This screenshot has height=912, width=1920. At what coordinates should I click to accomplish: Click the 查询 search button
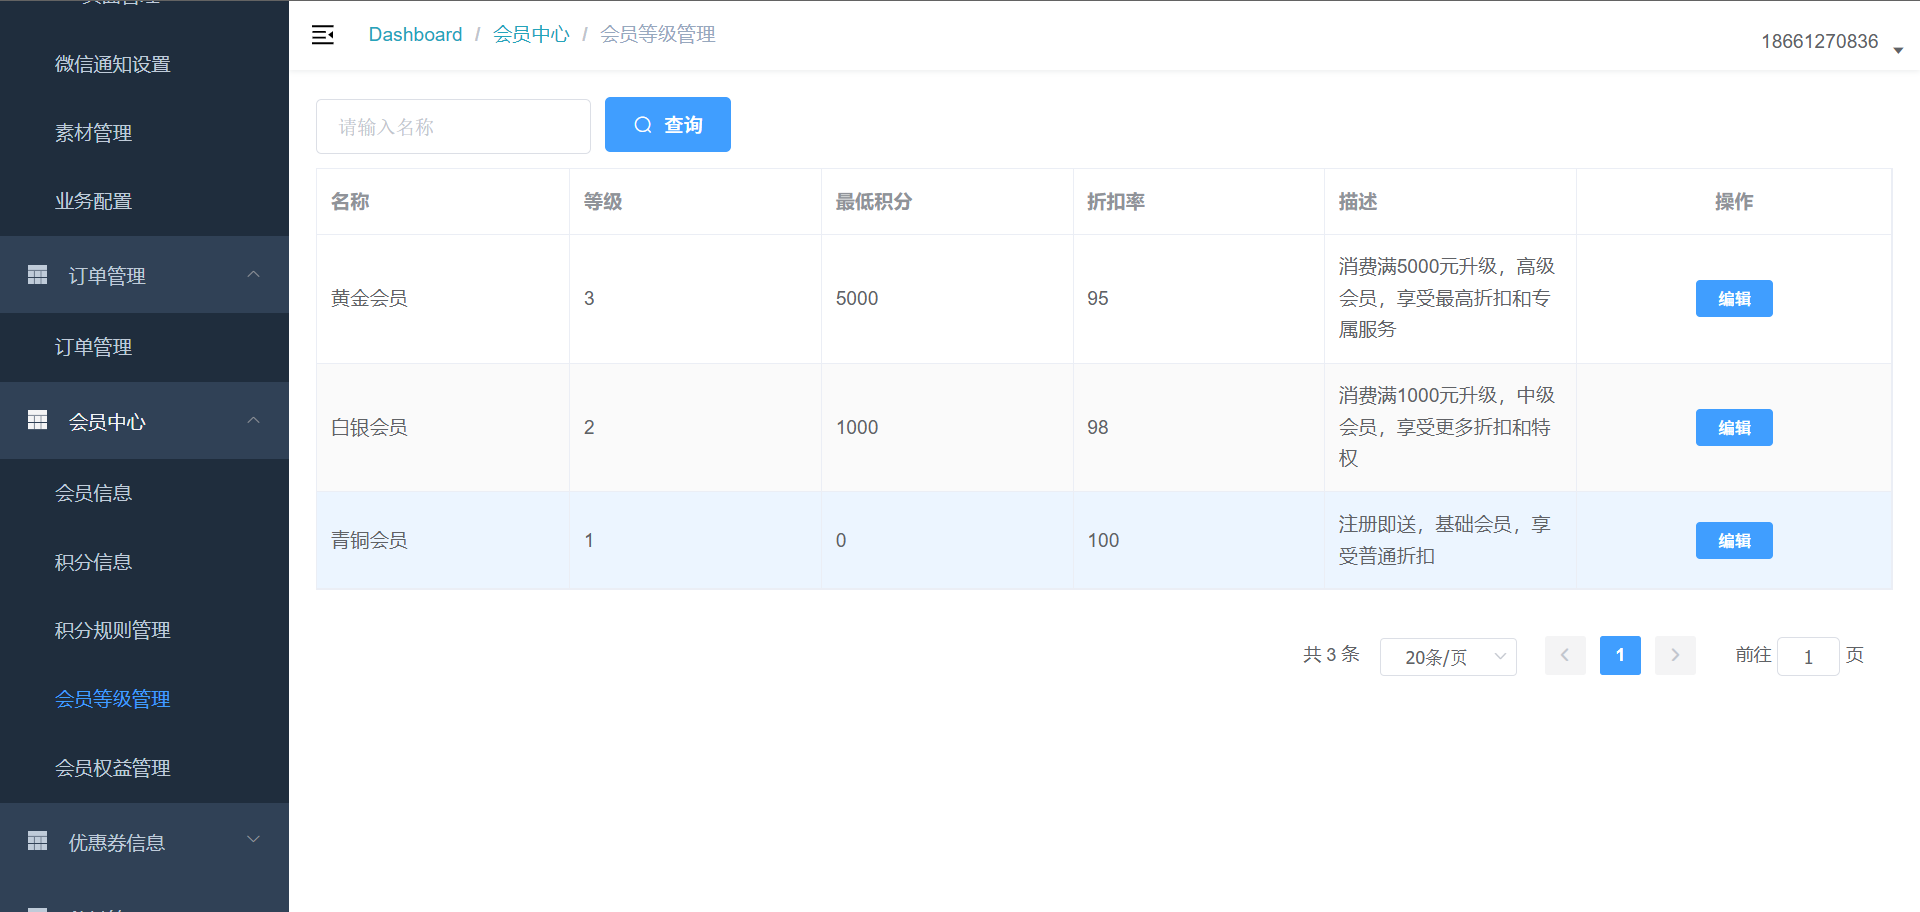coord(667,125)
